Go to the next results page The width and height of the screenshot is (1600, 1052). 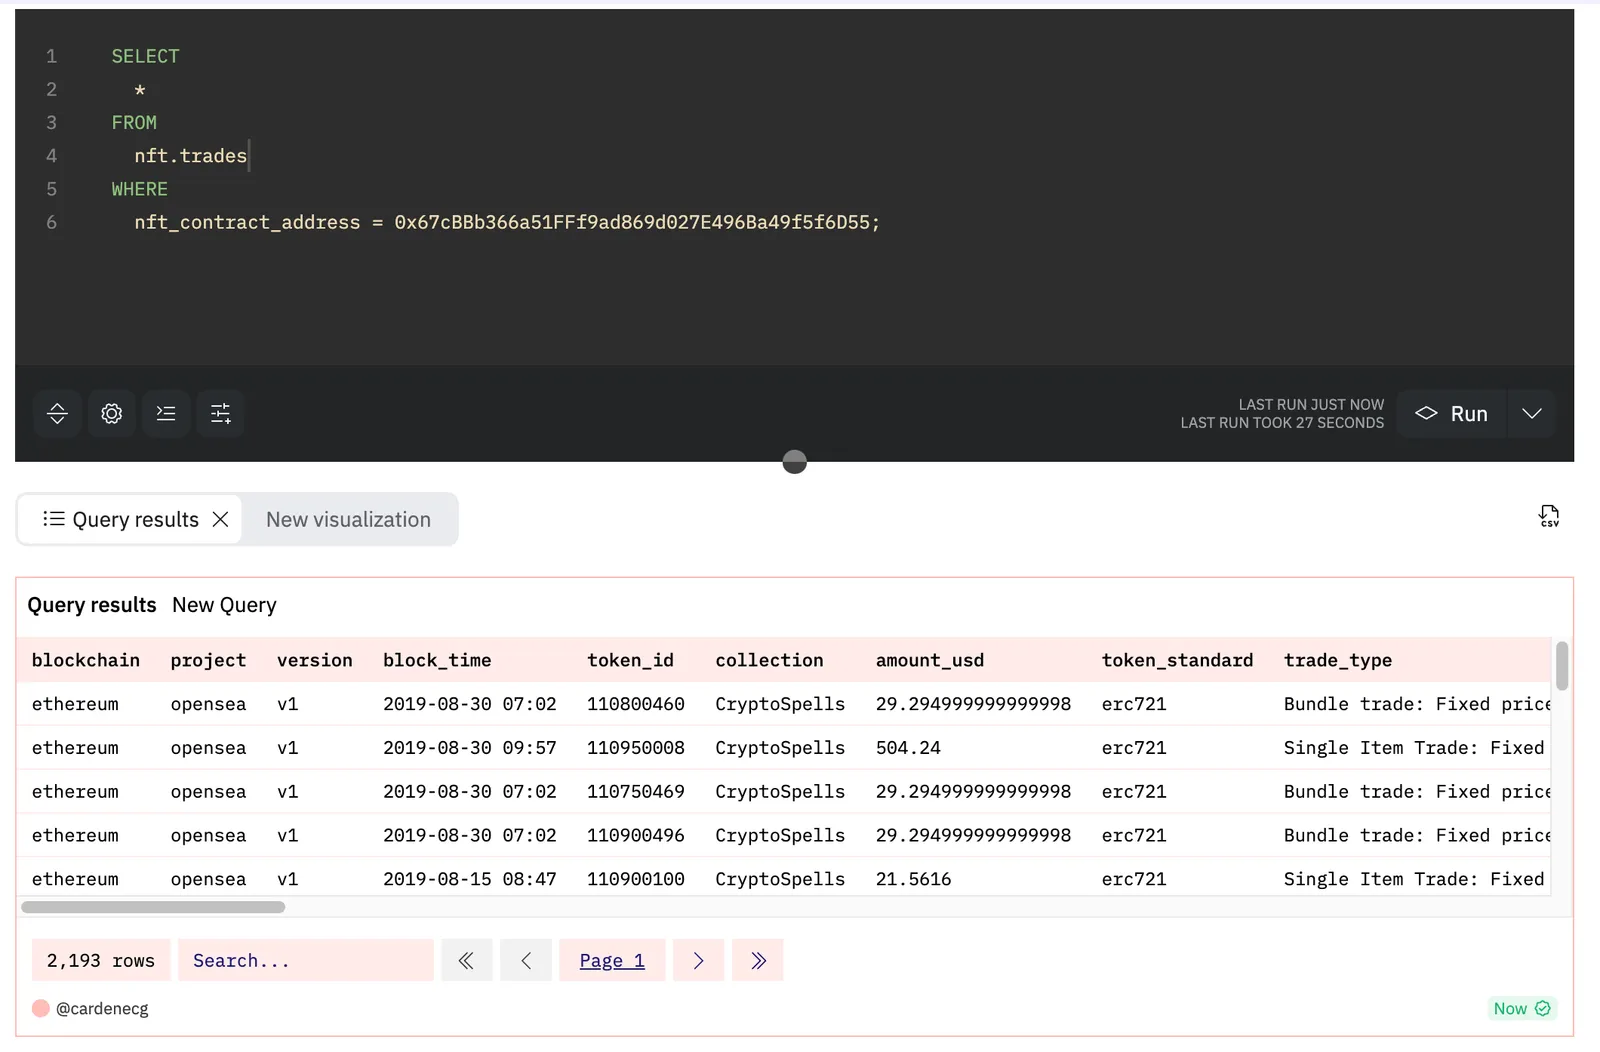pos(698,960)
